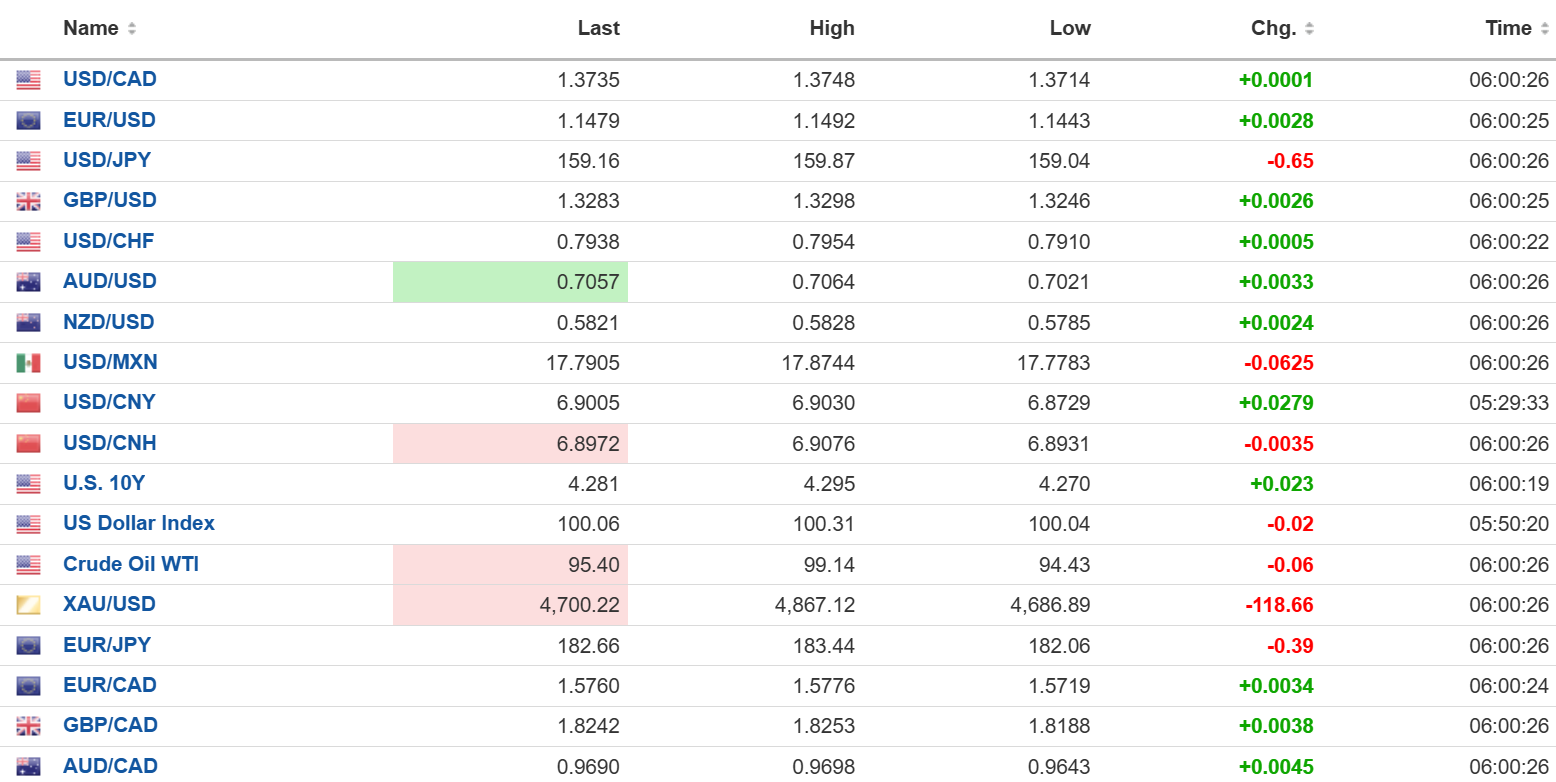Viewport: 1556px width, 782px height.
Task: Open the GBP/CAD pair link
Action: point(110,725)
